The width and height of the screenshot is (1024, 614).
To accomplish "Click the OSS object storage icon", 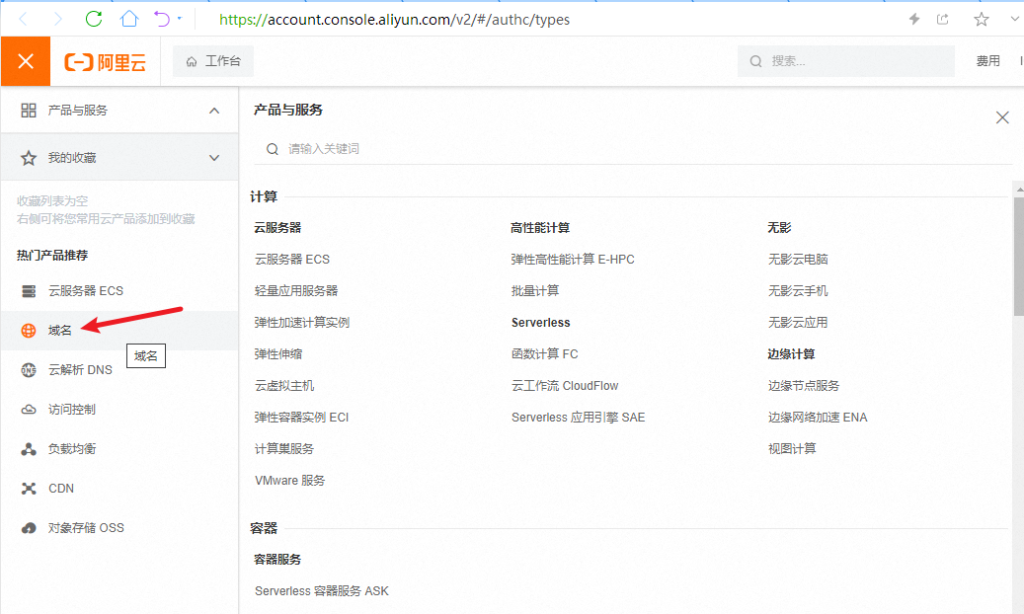I will (29, 528).
